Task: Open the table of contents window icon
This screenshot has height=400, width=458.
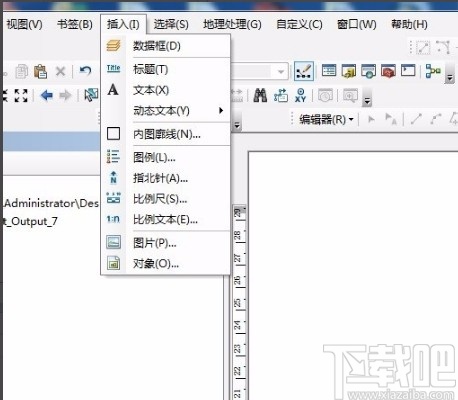Action: (x=329, y=71)
